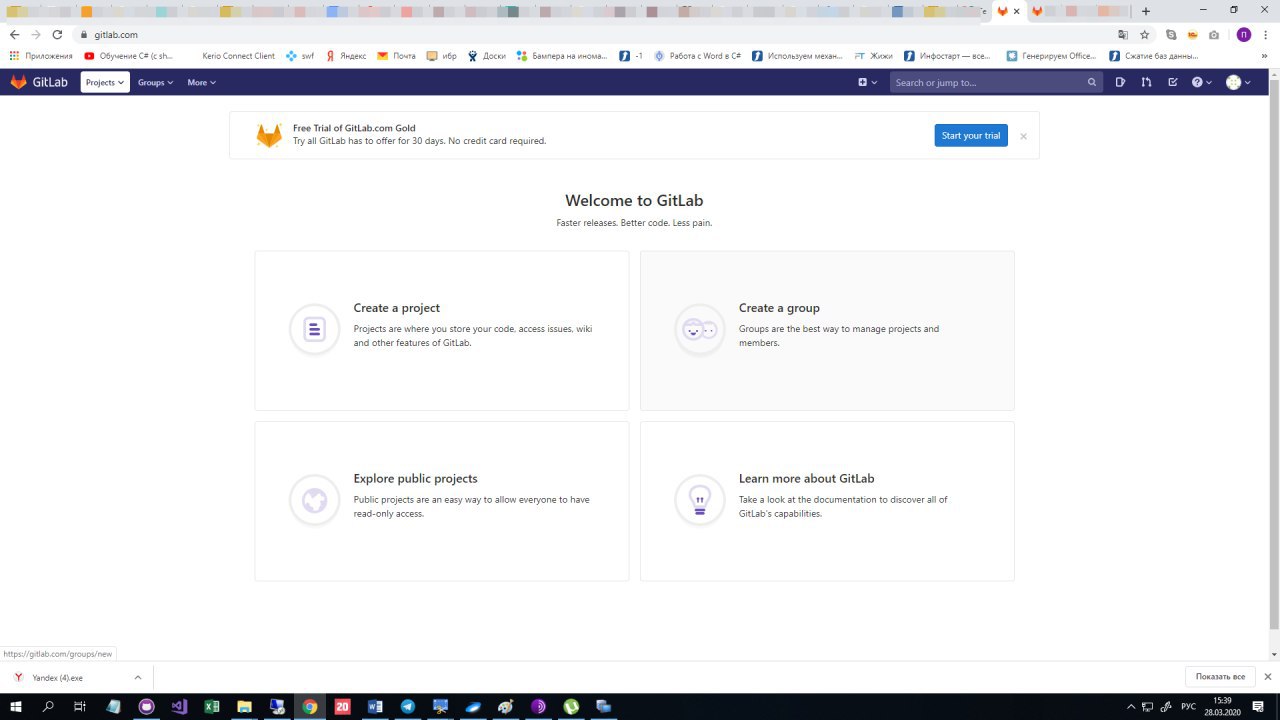Click the lightbulb icon for documentation
The height and width of the screenshot is (720, 1280).
(x=699, y=500)
